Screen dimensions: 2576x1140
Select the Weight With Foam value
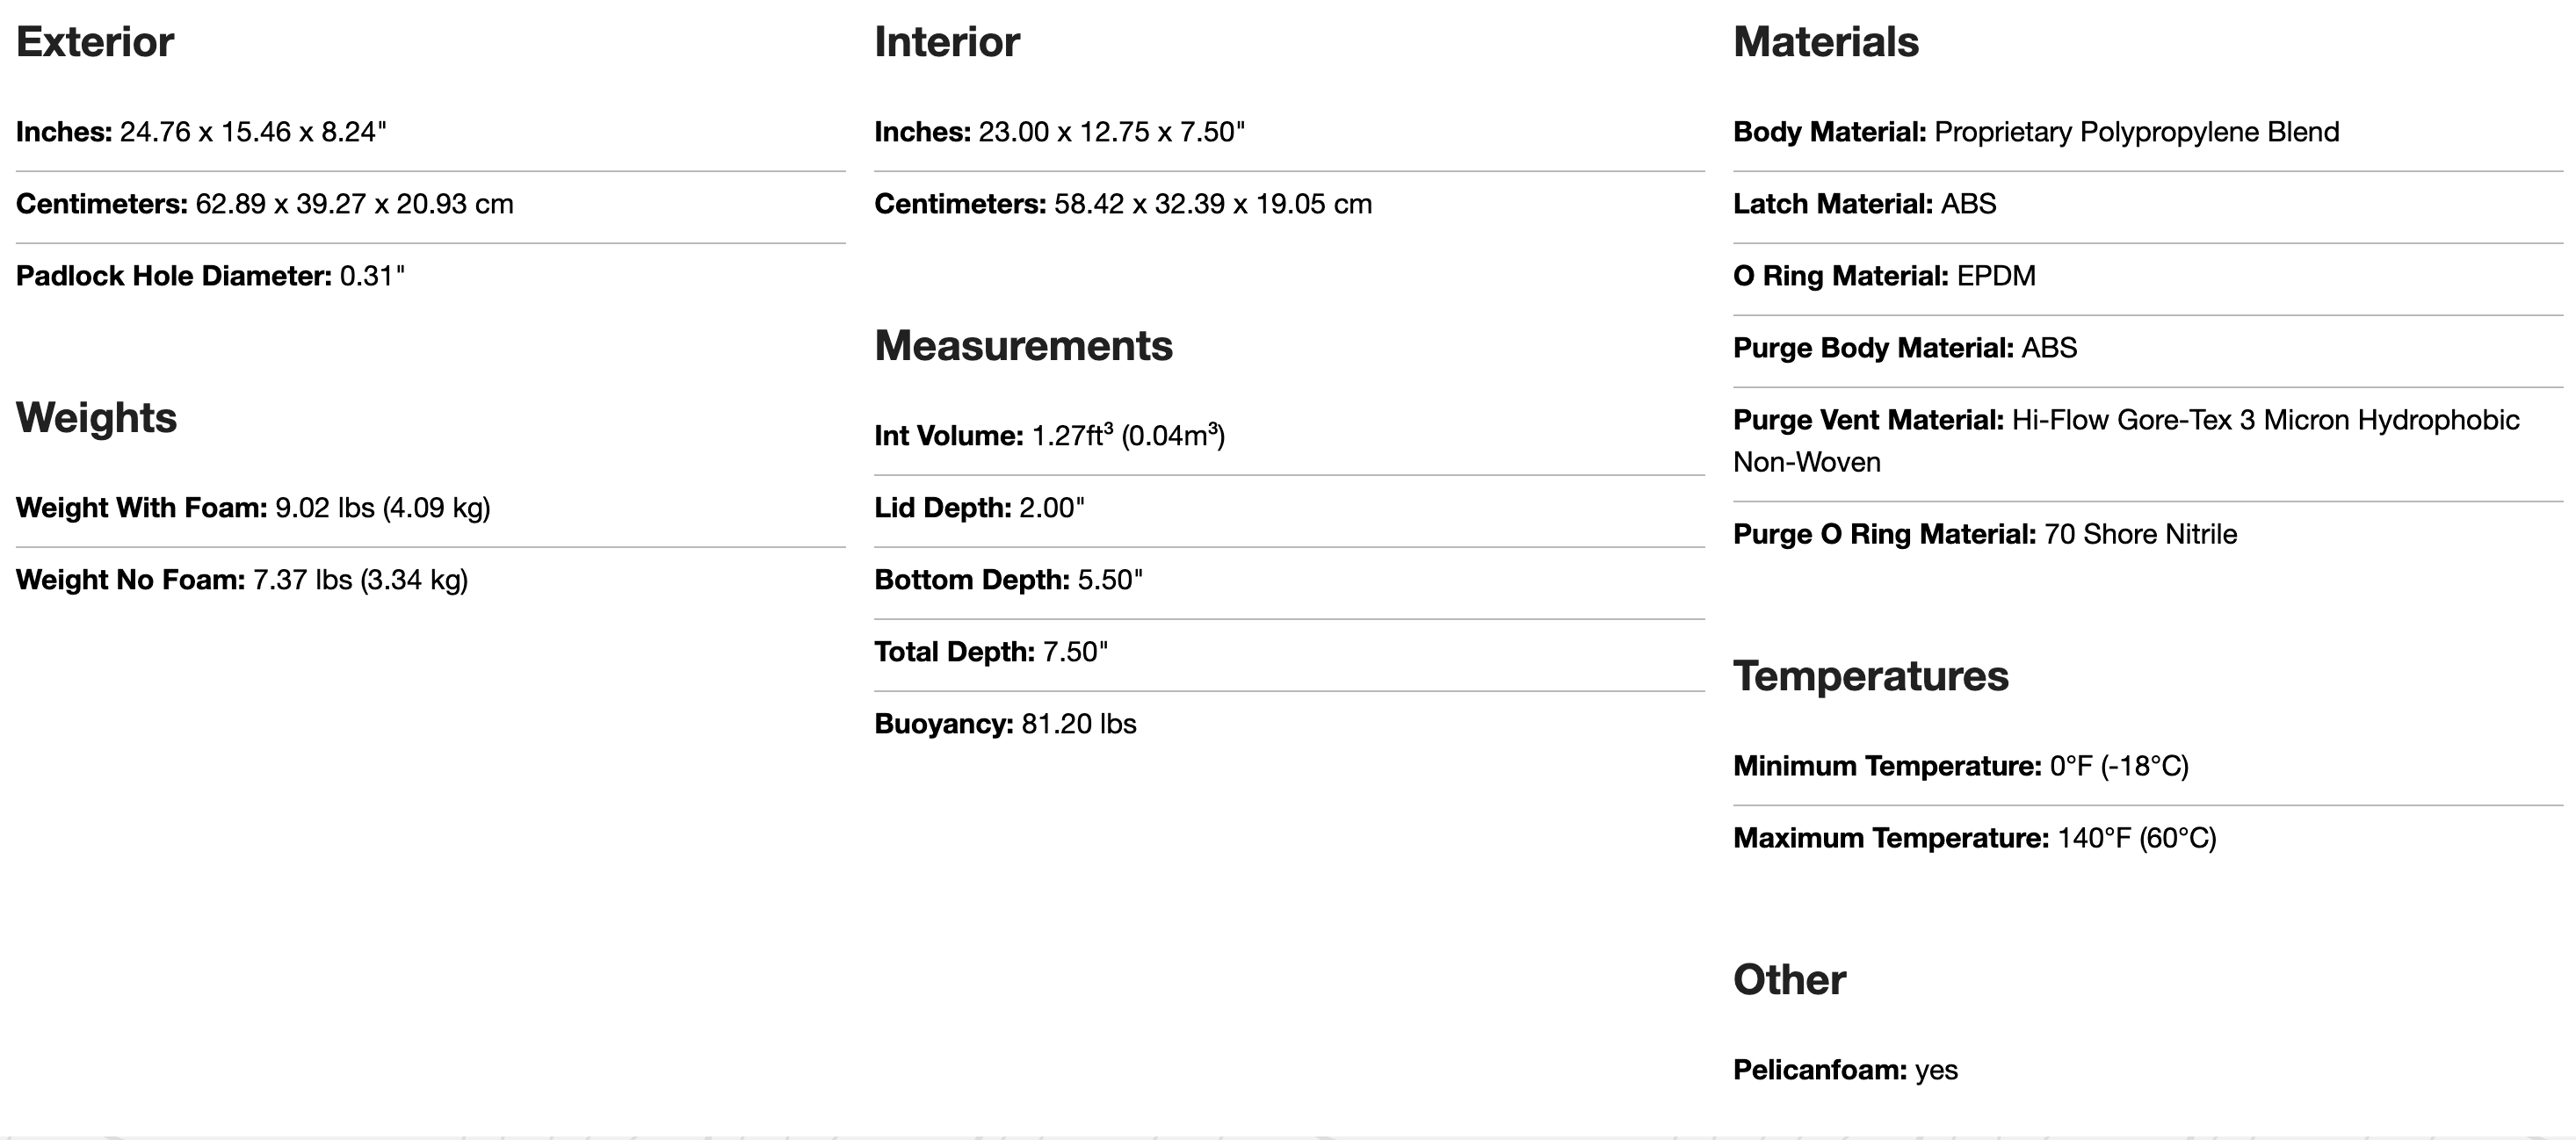[382, 508]
